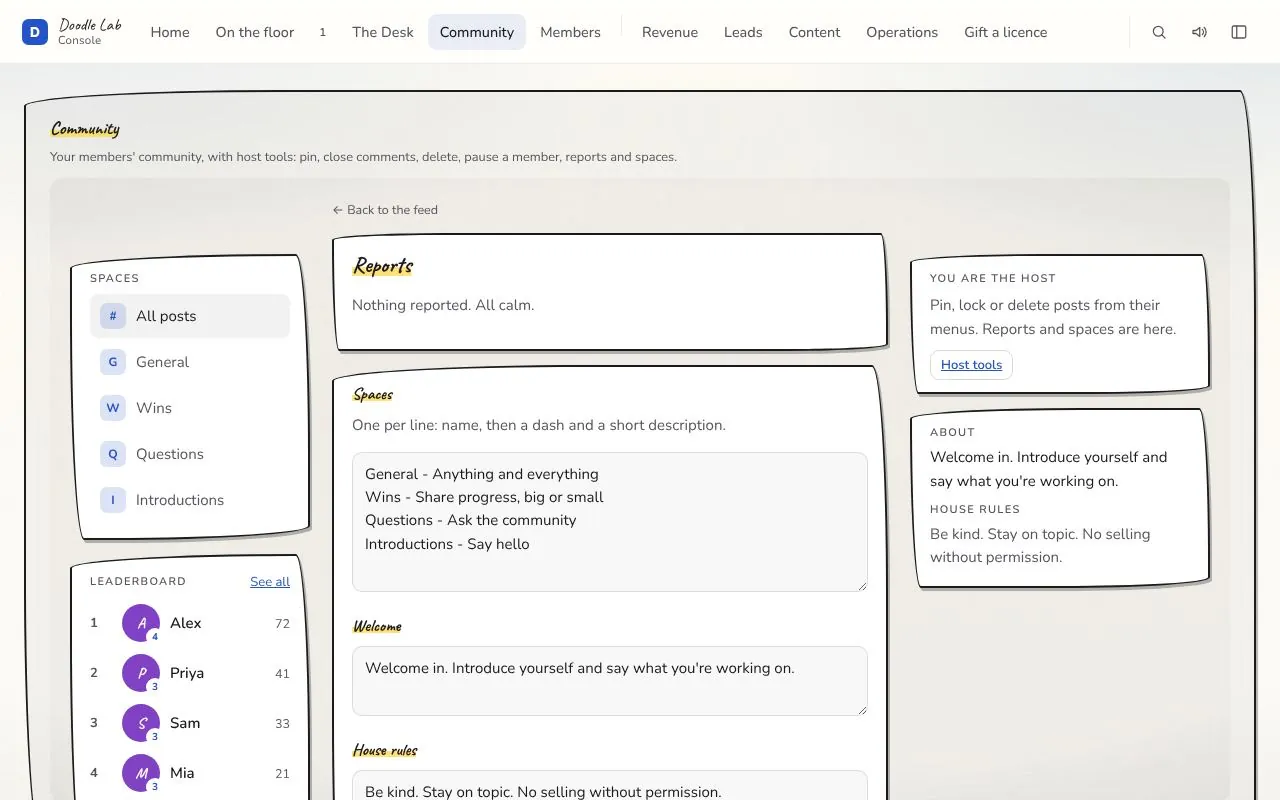Click the Introductions space I icon
Screen dimensions: 1280x800
coord(113,500)
